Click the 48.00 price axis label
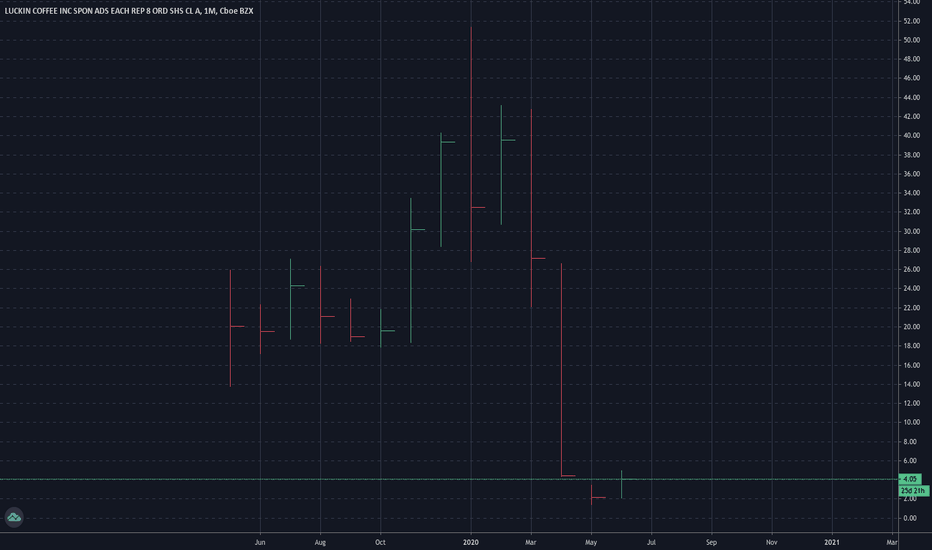Viewport: 932px width, 550px height. [x=911, y=59]
